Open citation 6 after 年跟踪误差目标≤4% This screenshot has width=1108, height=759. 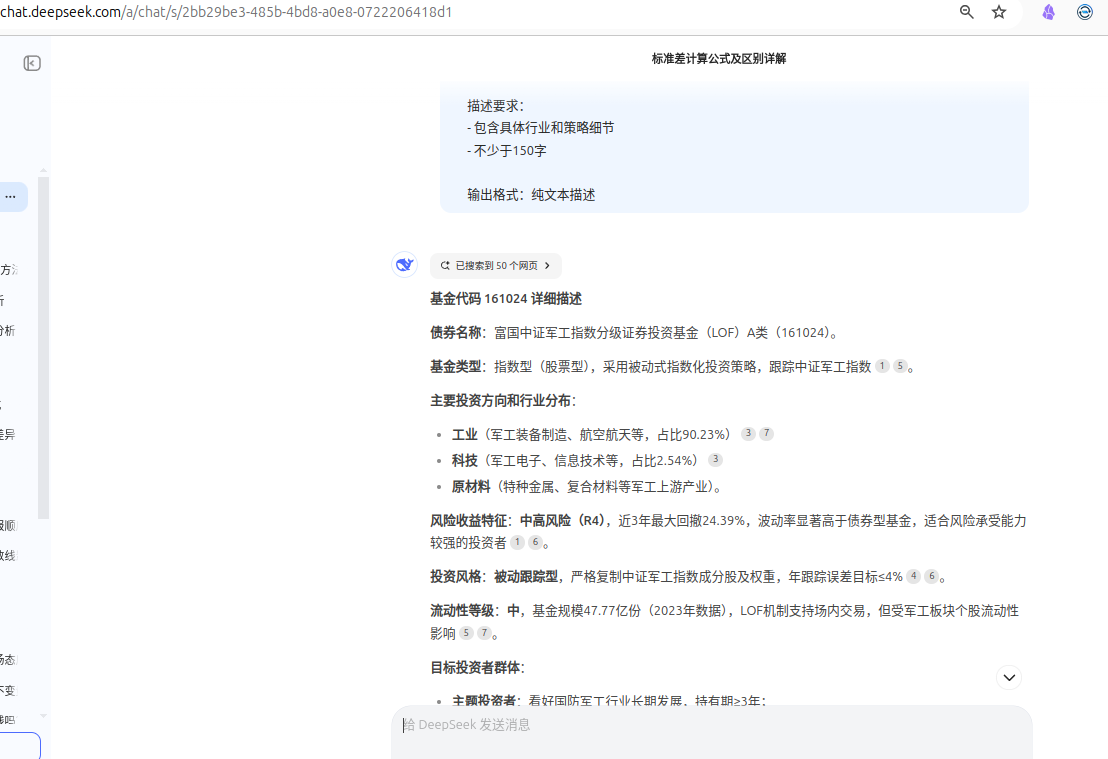point(931,576)
